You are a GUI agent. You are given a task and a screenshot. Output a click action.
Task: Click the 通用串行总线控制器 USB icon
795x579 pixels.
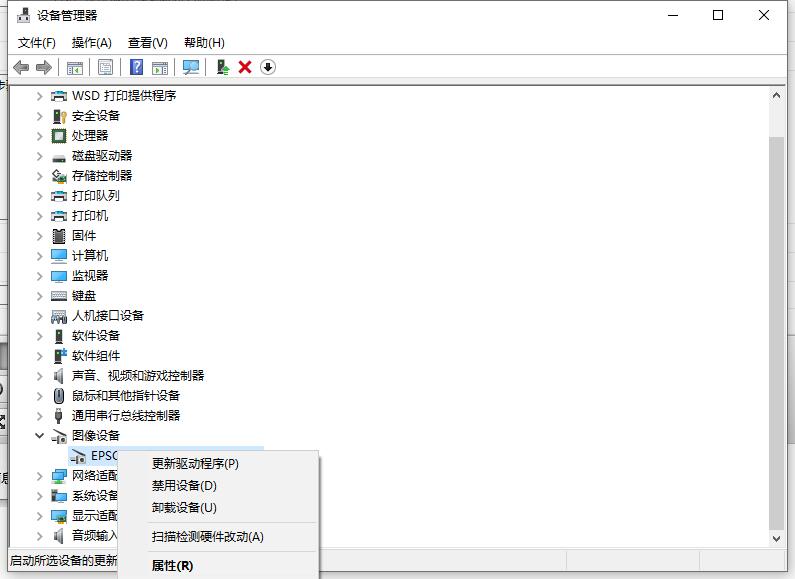point(59,416)
